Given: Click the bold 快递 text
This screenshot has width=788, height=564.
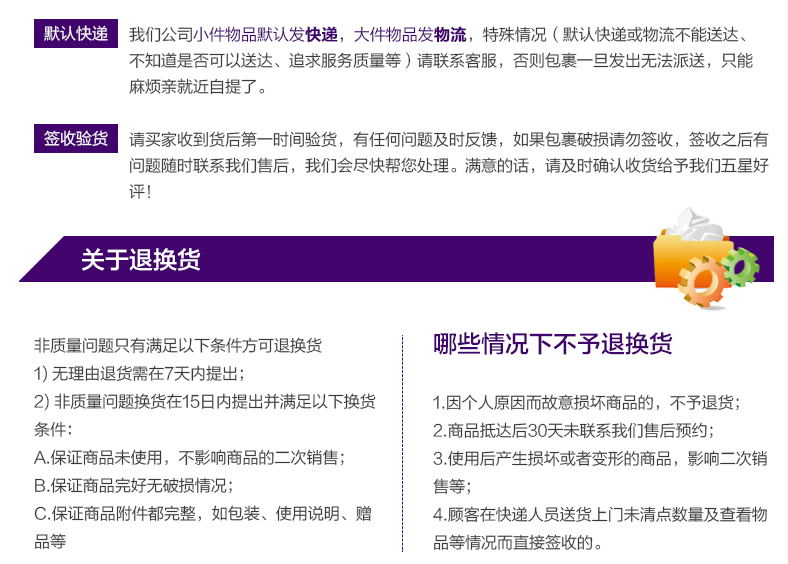Looking at the screenshot, I should [321, 34].
